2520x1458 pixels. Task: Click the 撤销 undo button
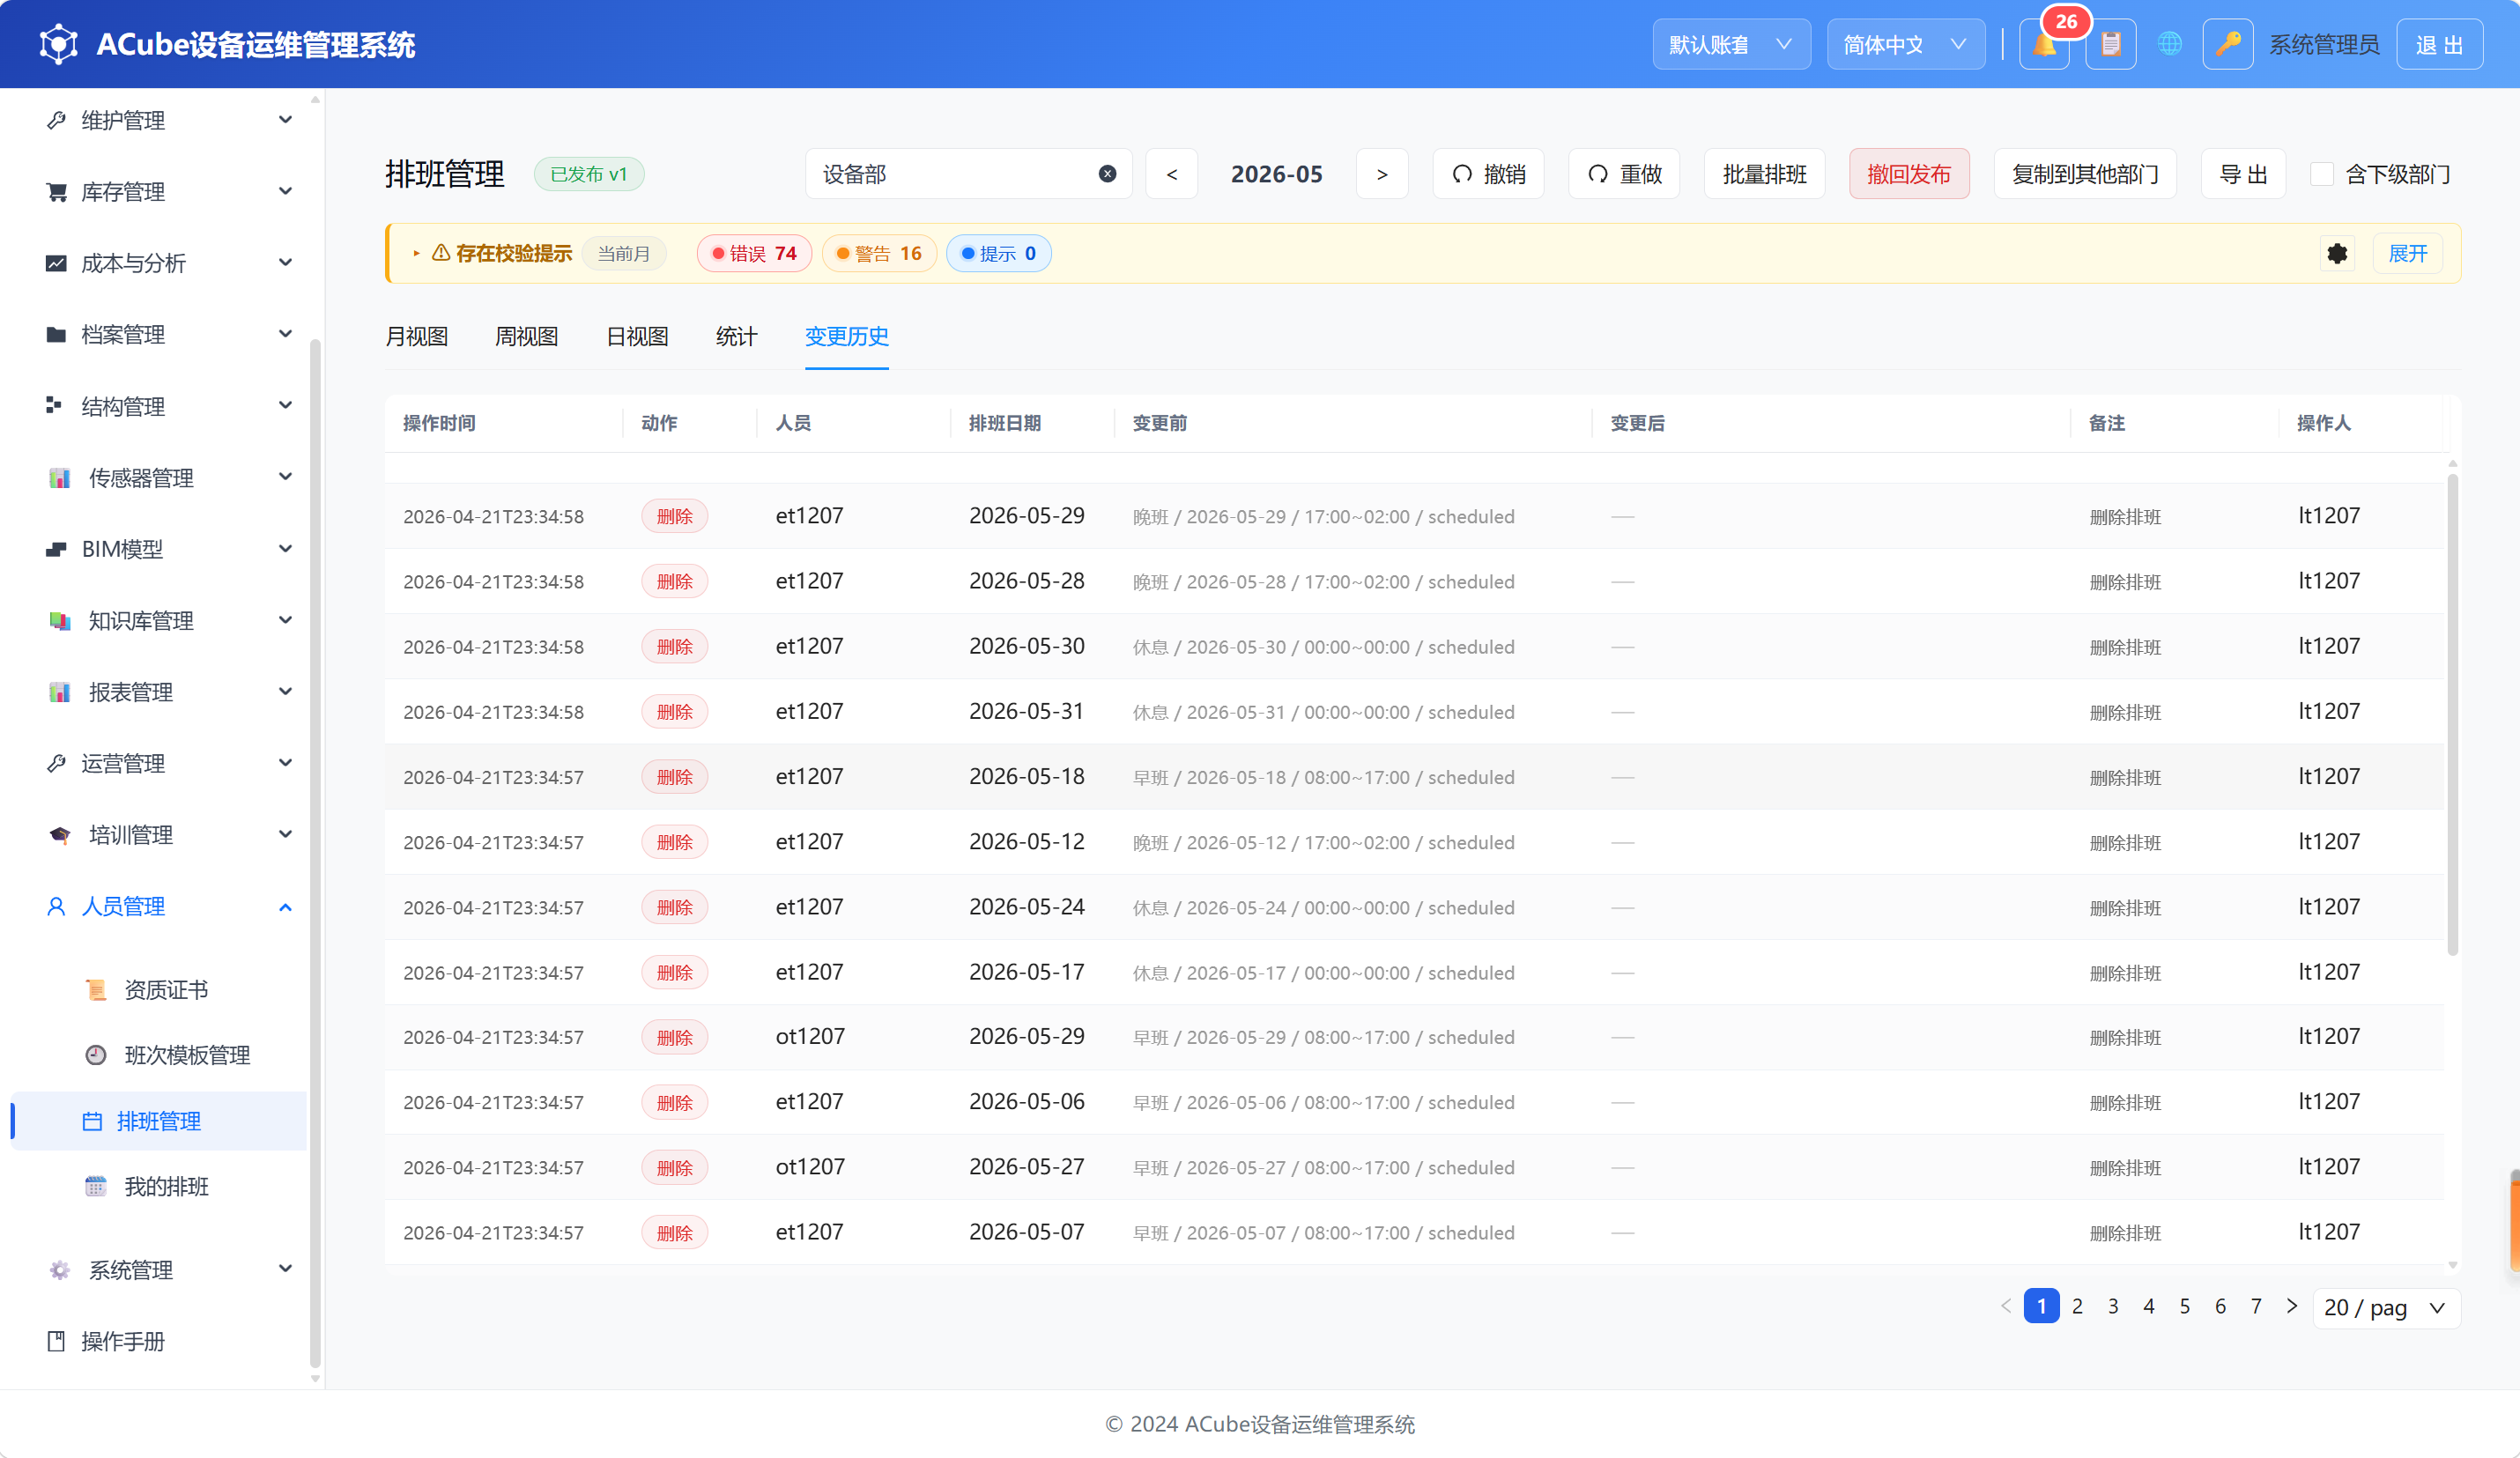click(x=1488, y=174)
